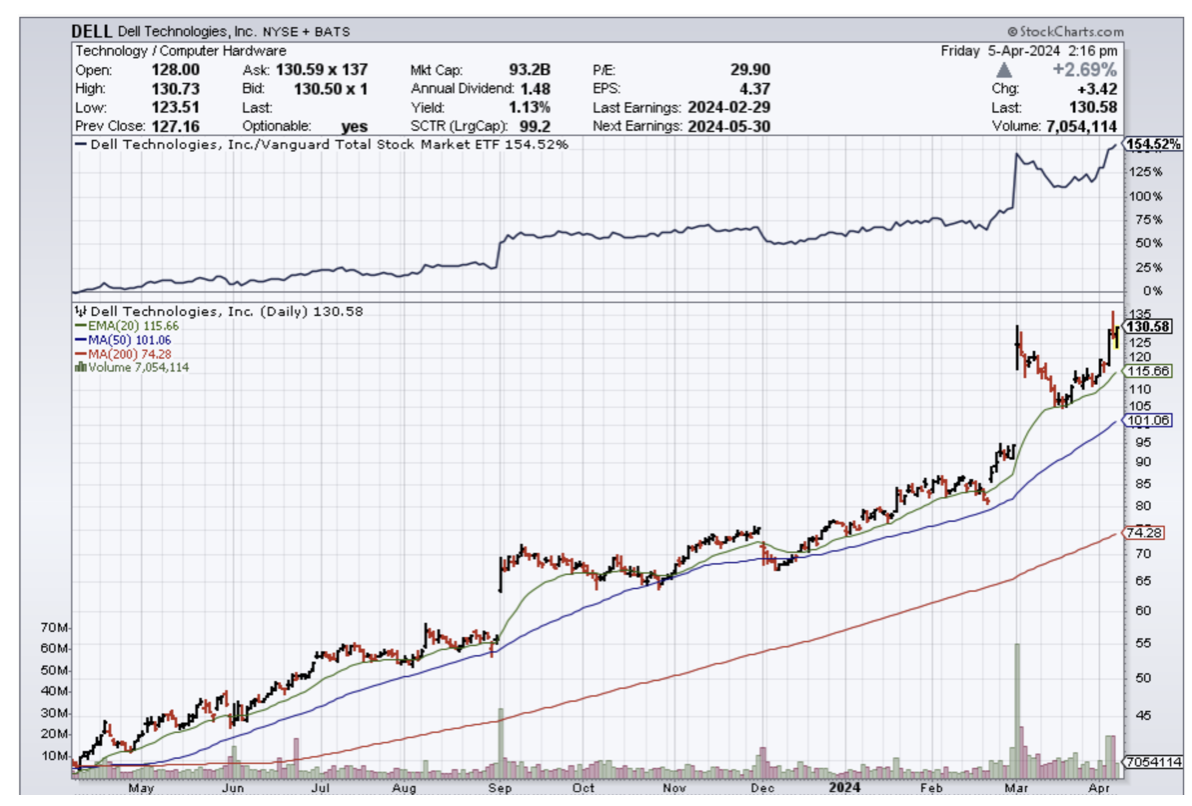Image resolution: width=1192 pixels, height=806 pixels.
Task: Click the 130.58 last price tag on axis
Action: pos(1148,327)
